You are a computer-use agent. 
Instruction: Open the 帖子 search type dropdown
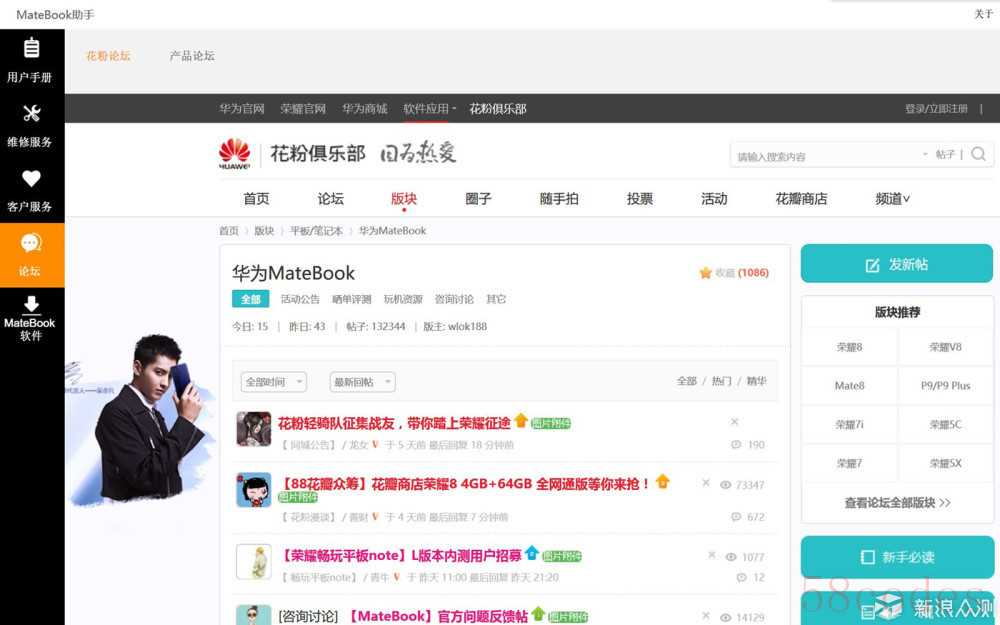tap(939, 154)
